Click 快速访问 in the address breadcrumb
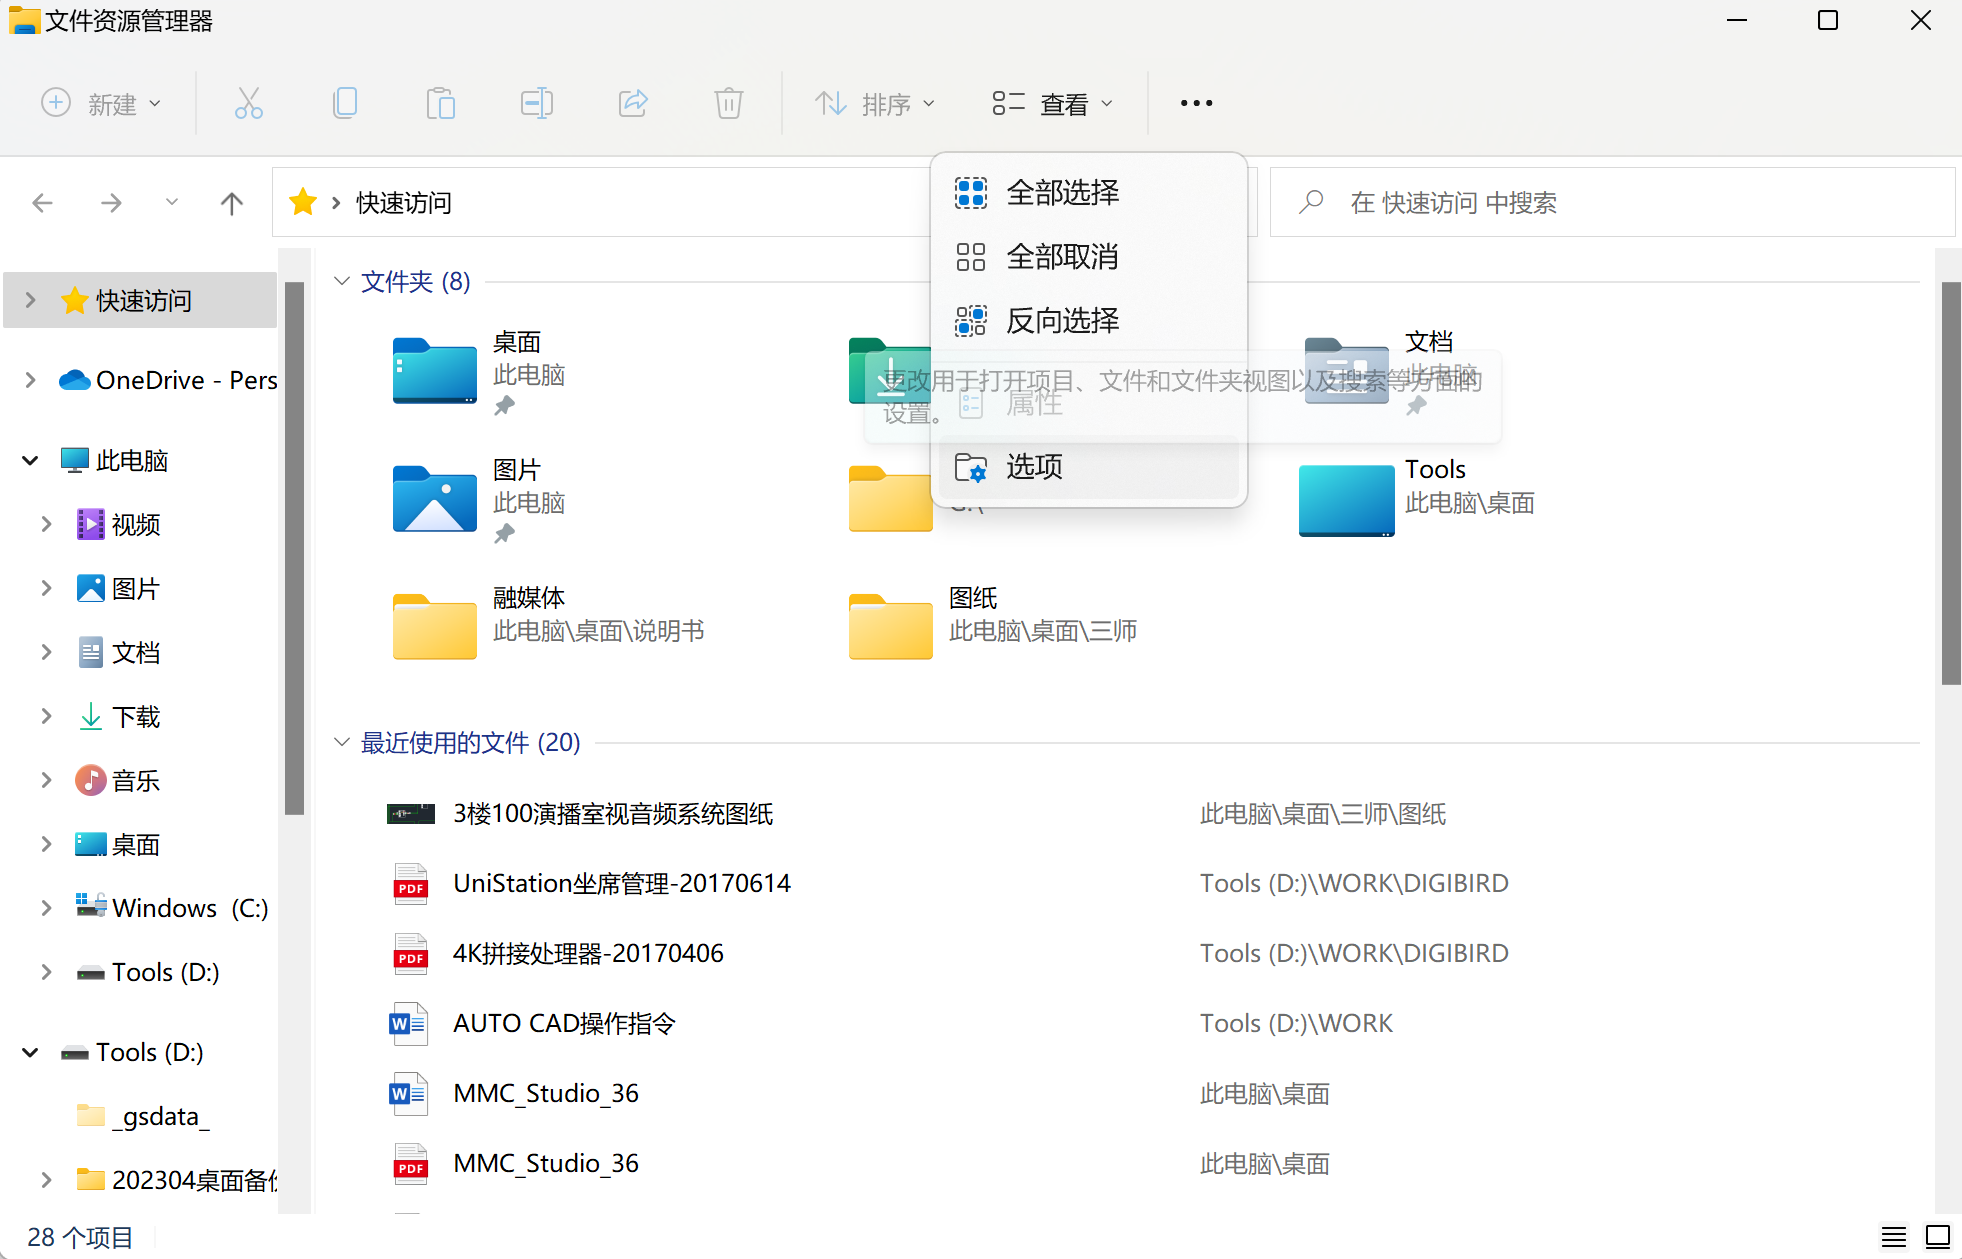 tap(404, 203)
